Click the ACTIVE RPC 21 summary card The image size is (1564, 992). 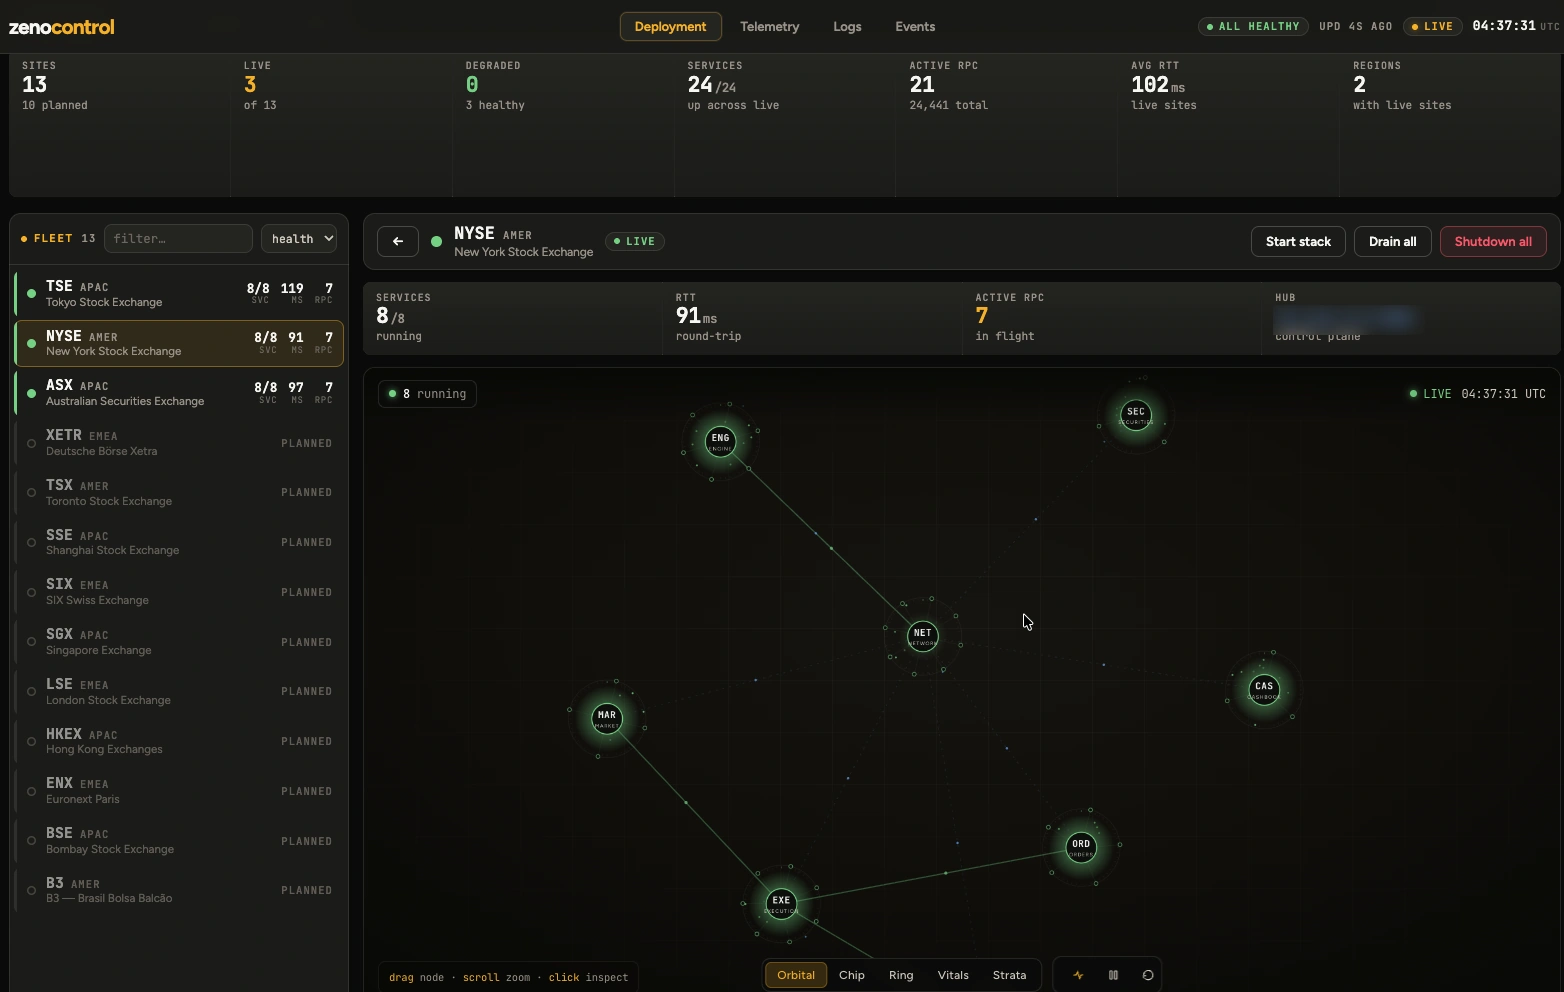(1007, 125)
